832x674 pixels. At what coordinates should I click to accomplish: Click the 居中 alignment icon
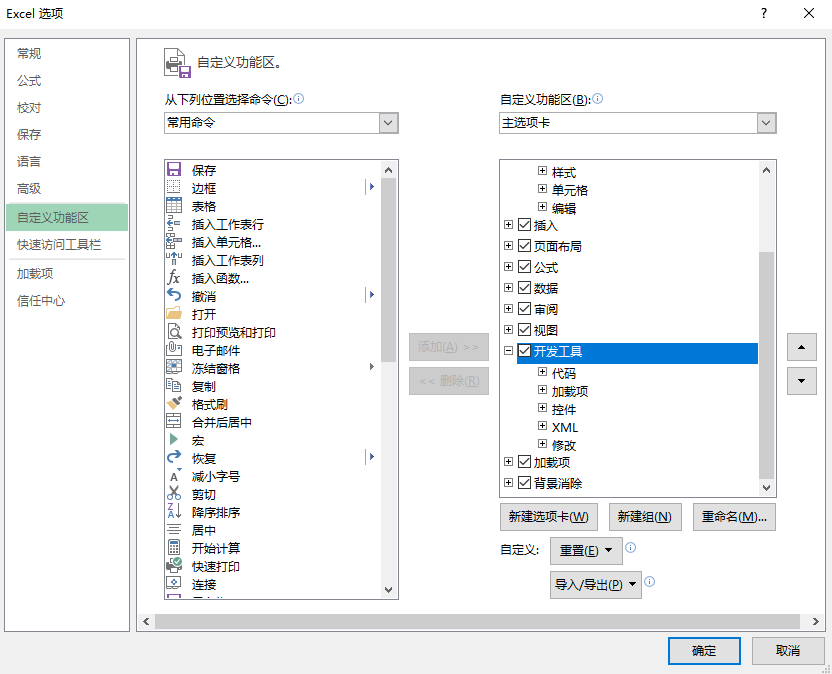tap(174, 530)
